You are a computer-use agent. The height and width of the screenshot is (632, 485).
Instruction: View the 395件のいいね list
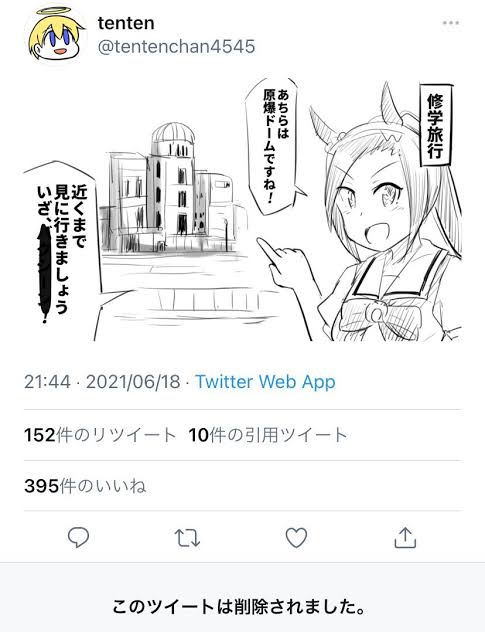85,486
